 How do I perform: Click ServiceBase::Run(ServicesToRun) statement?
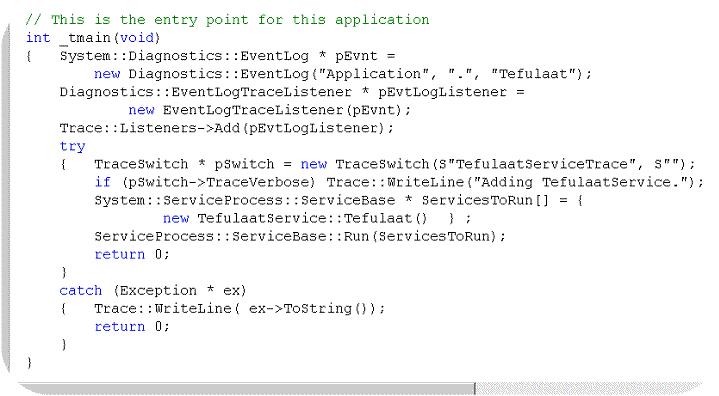(x=300, y=236)
